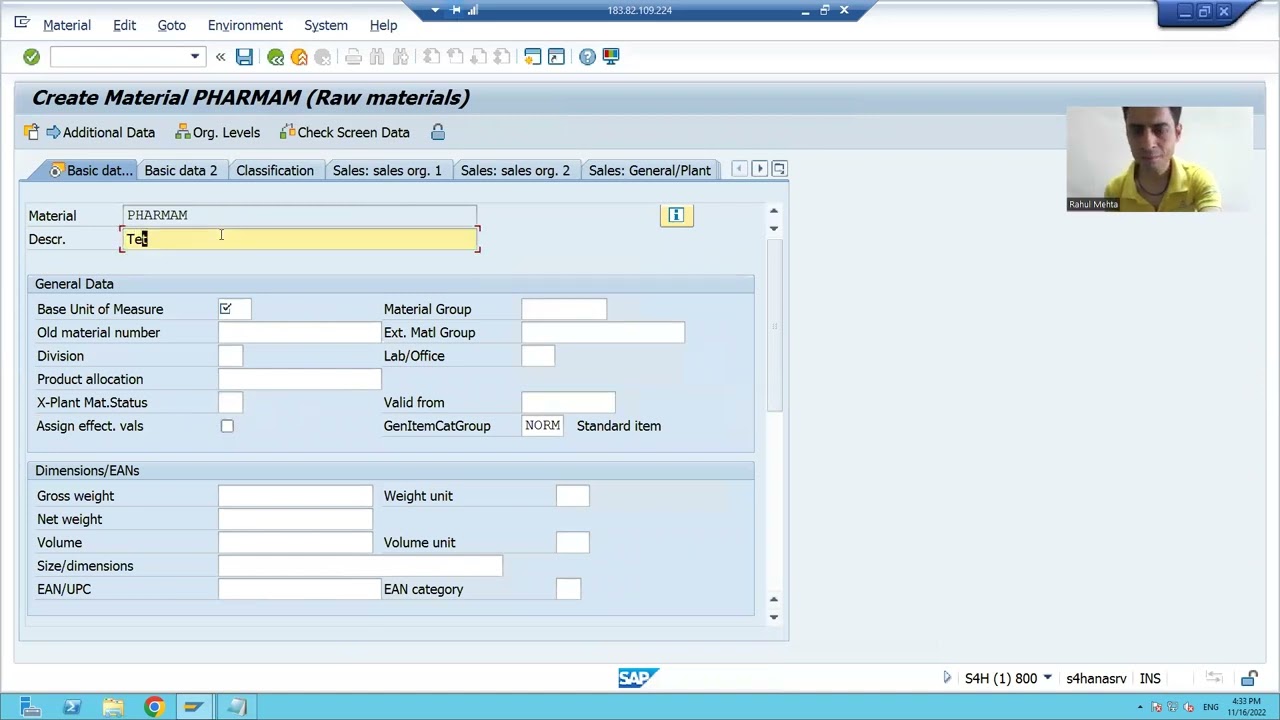The width and height of the screenshot is (1280, 720).
Task: Click the Division input field
Action: click(x=230, y=356)
